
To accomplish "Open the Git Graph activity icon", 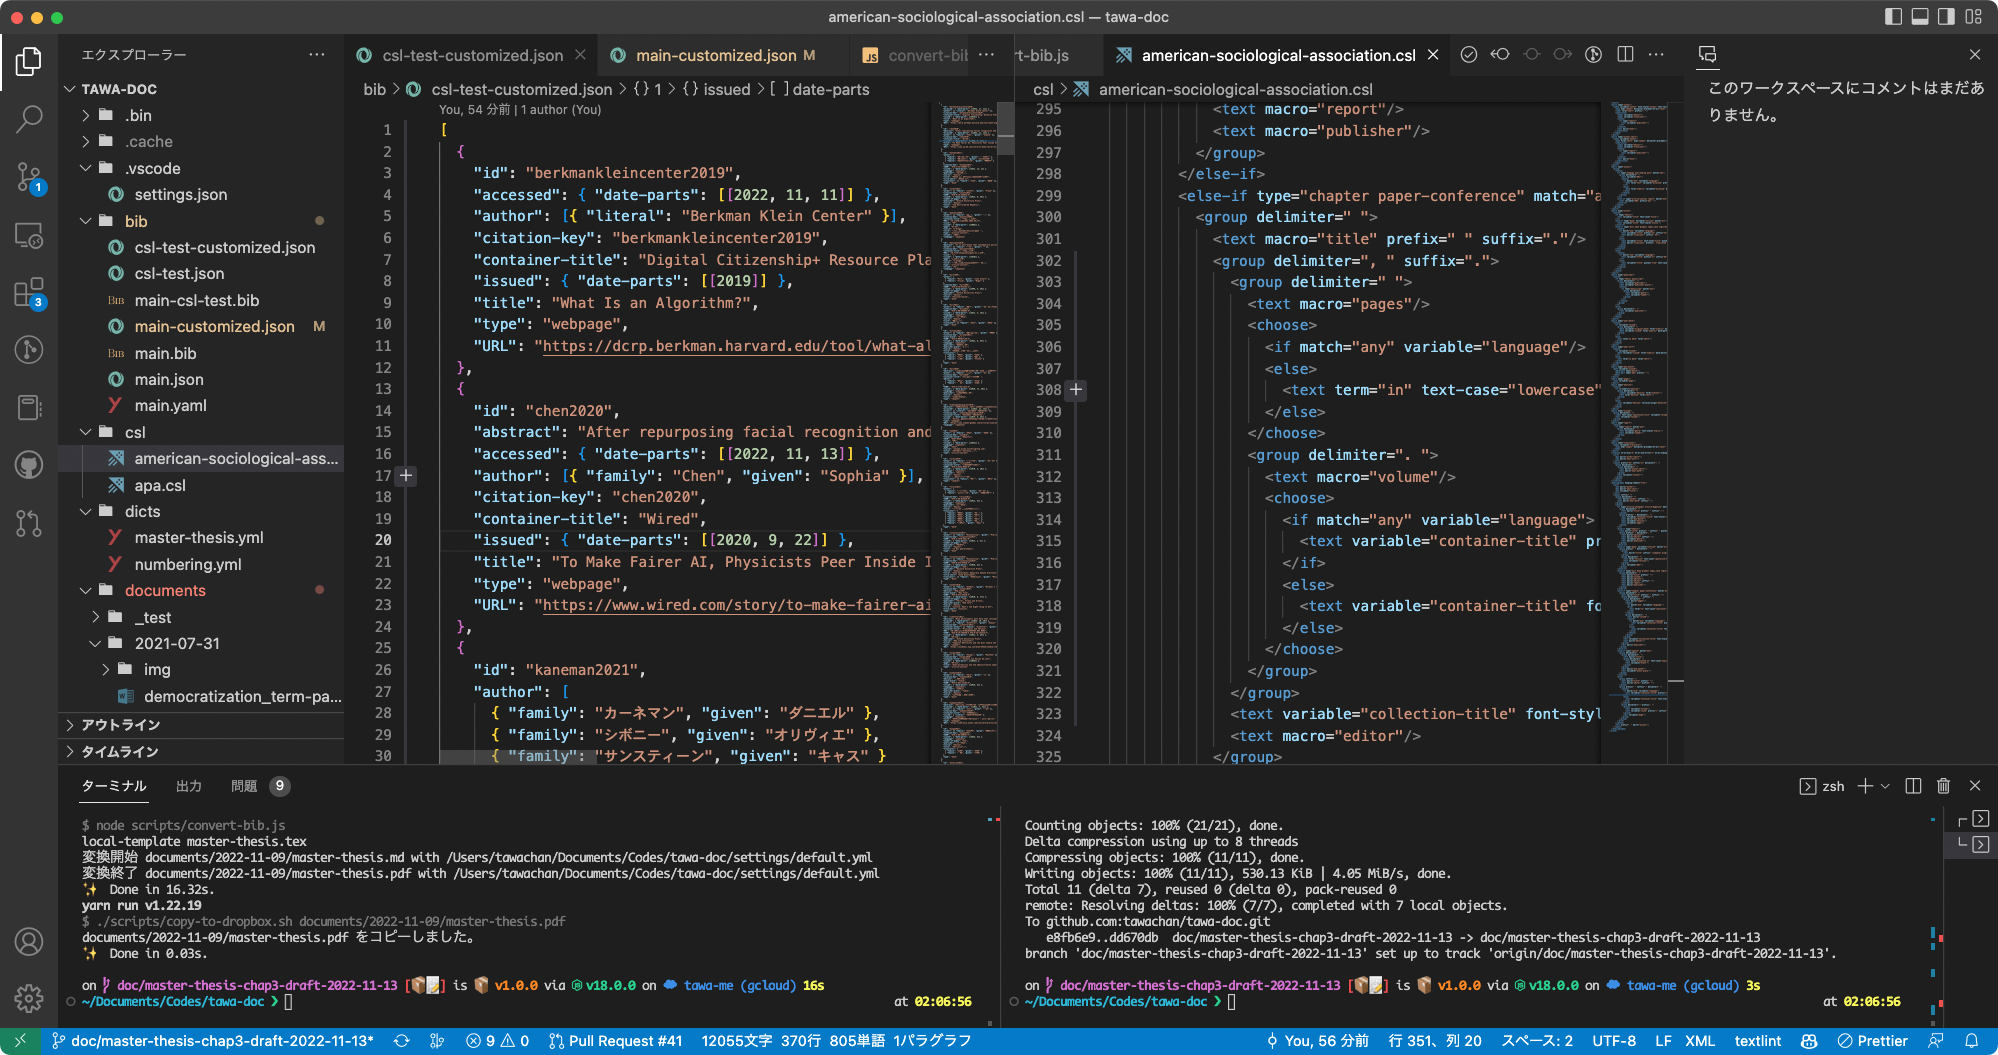I will [x=29, y=350].
